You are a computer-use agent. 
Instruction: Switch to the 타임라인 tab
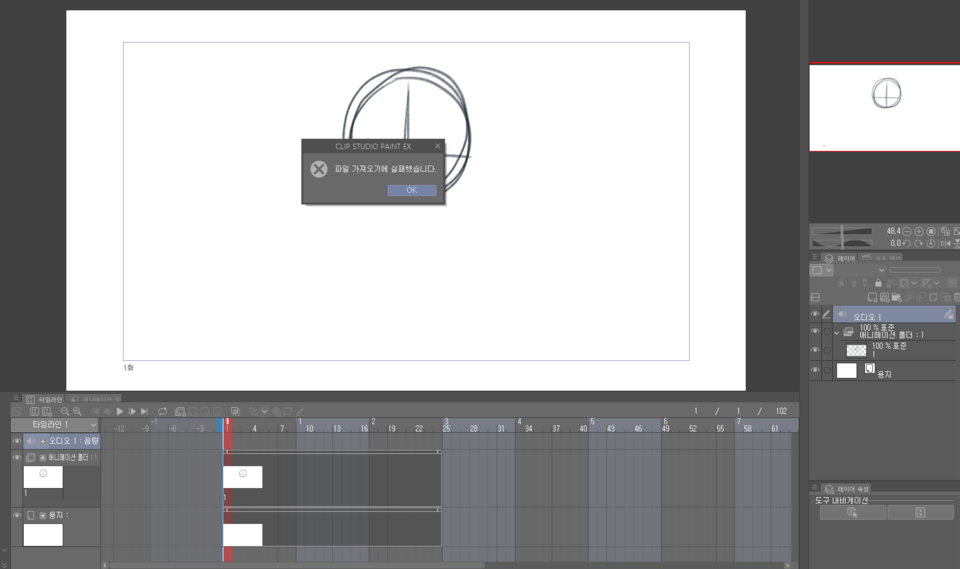tap(44, 399)
